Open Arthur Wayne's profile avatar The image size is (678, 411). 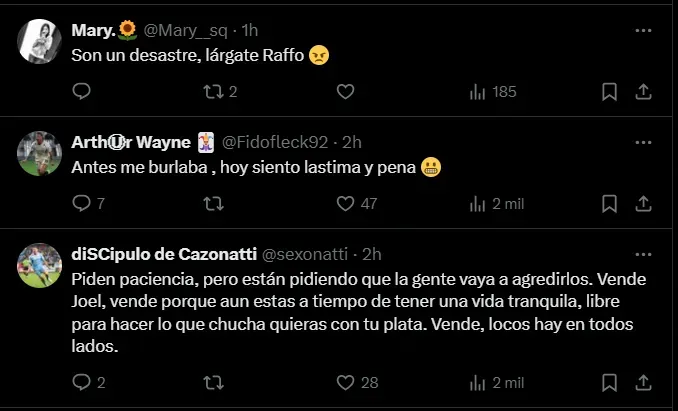tap(40, 151)
